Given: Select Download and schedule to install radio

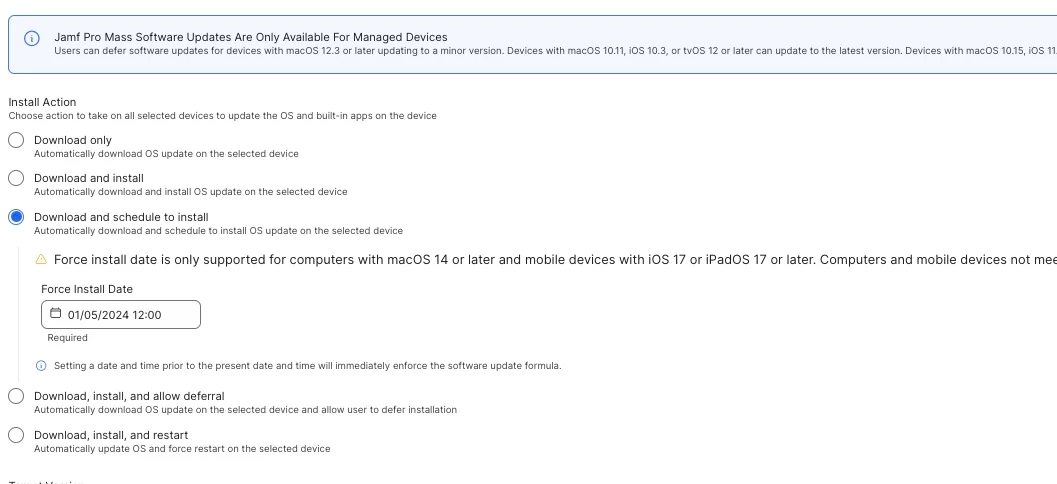Looking at the screenshot, I should (x=16, y=217).
